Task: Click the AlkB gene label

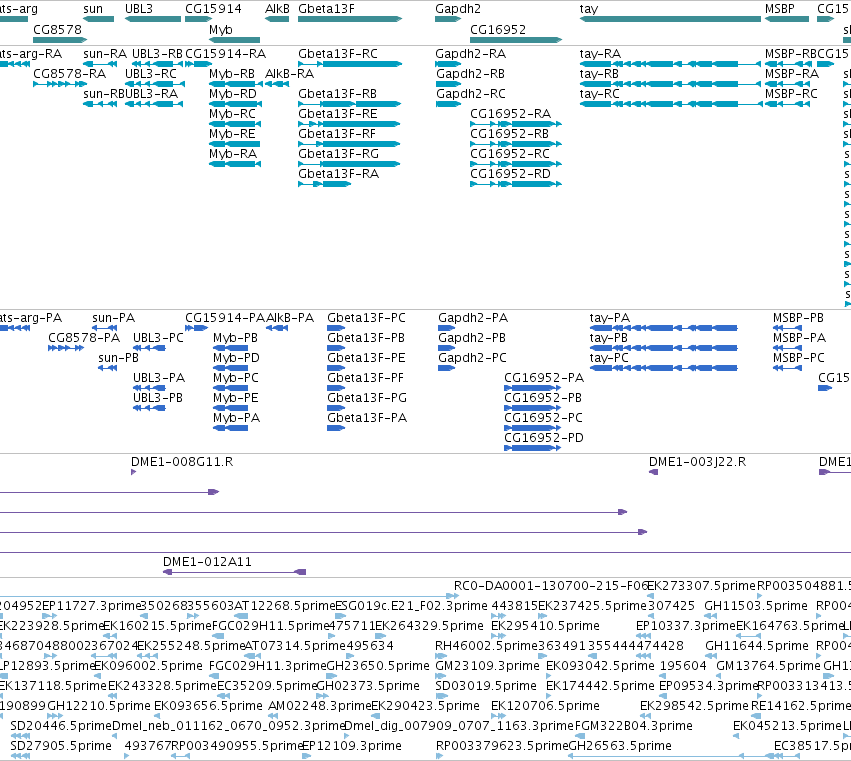Action: [x=277, y=9]
